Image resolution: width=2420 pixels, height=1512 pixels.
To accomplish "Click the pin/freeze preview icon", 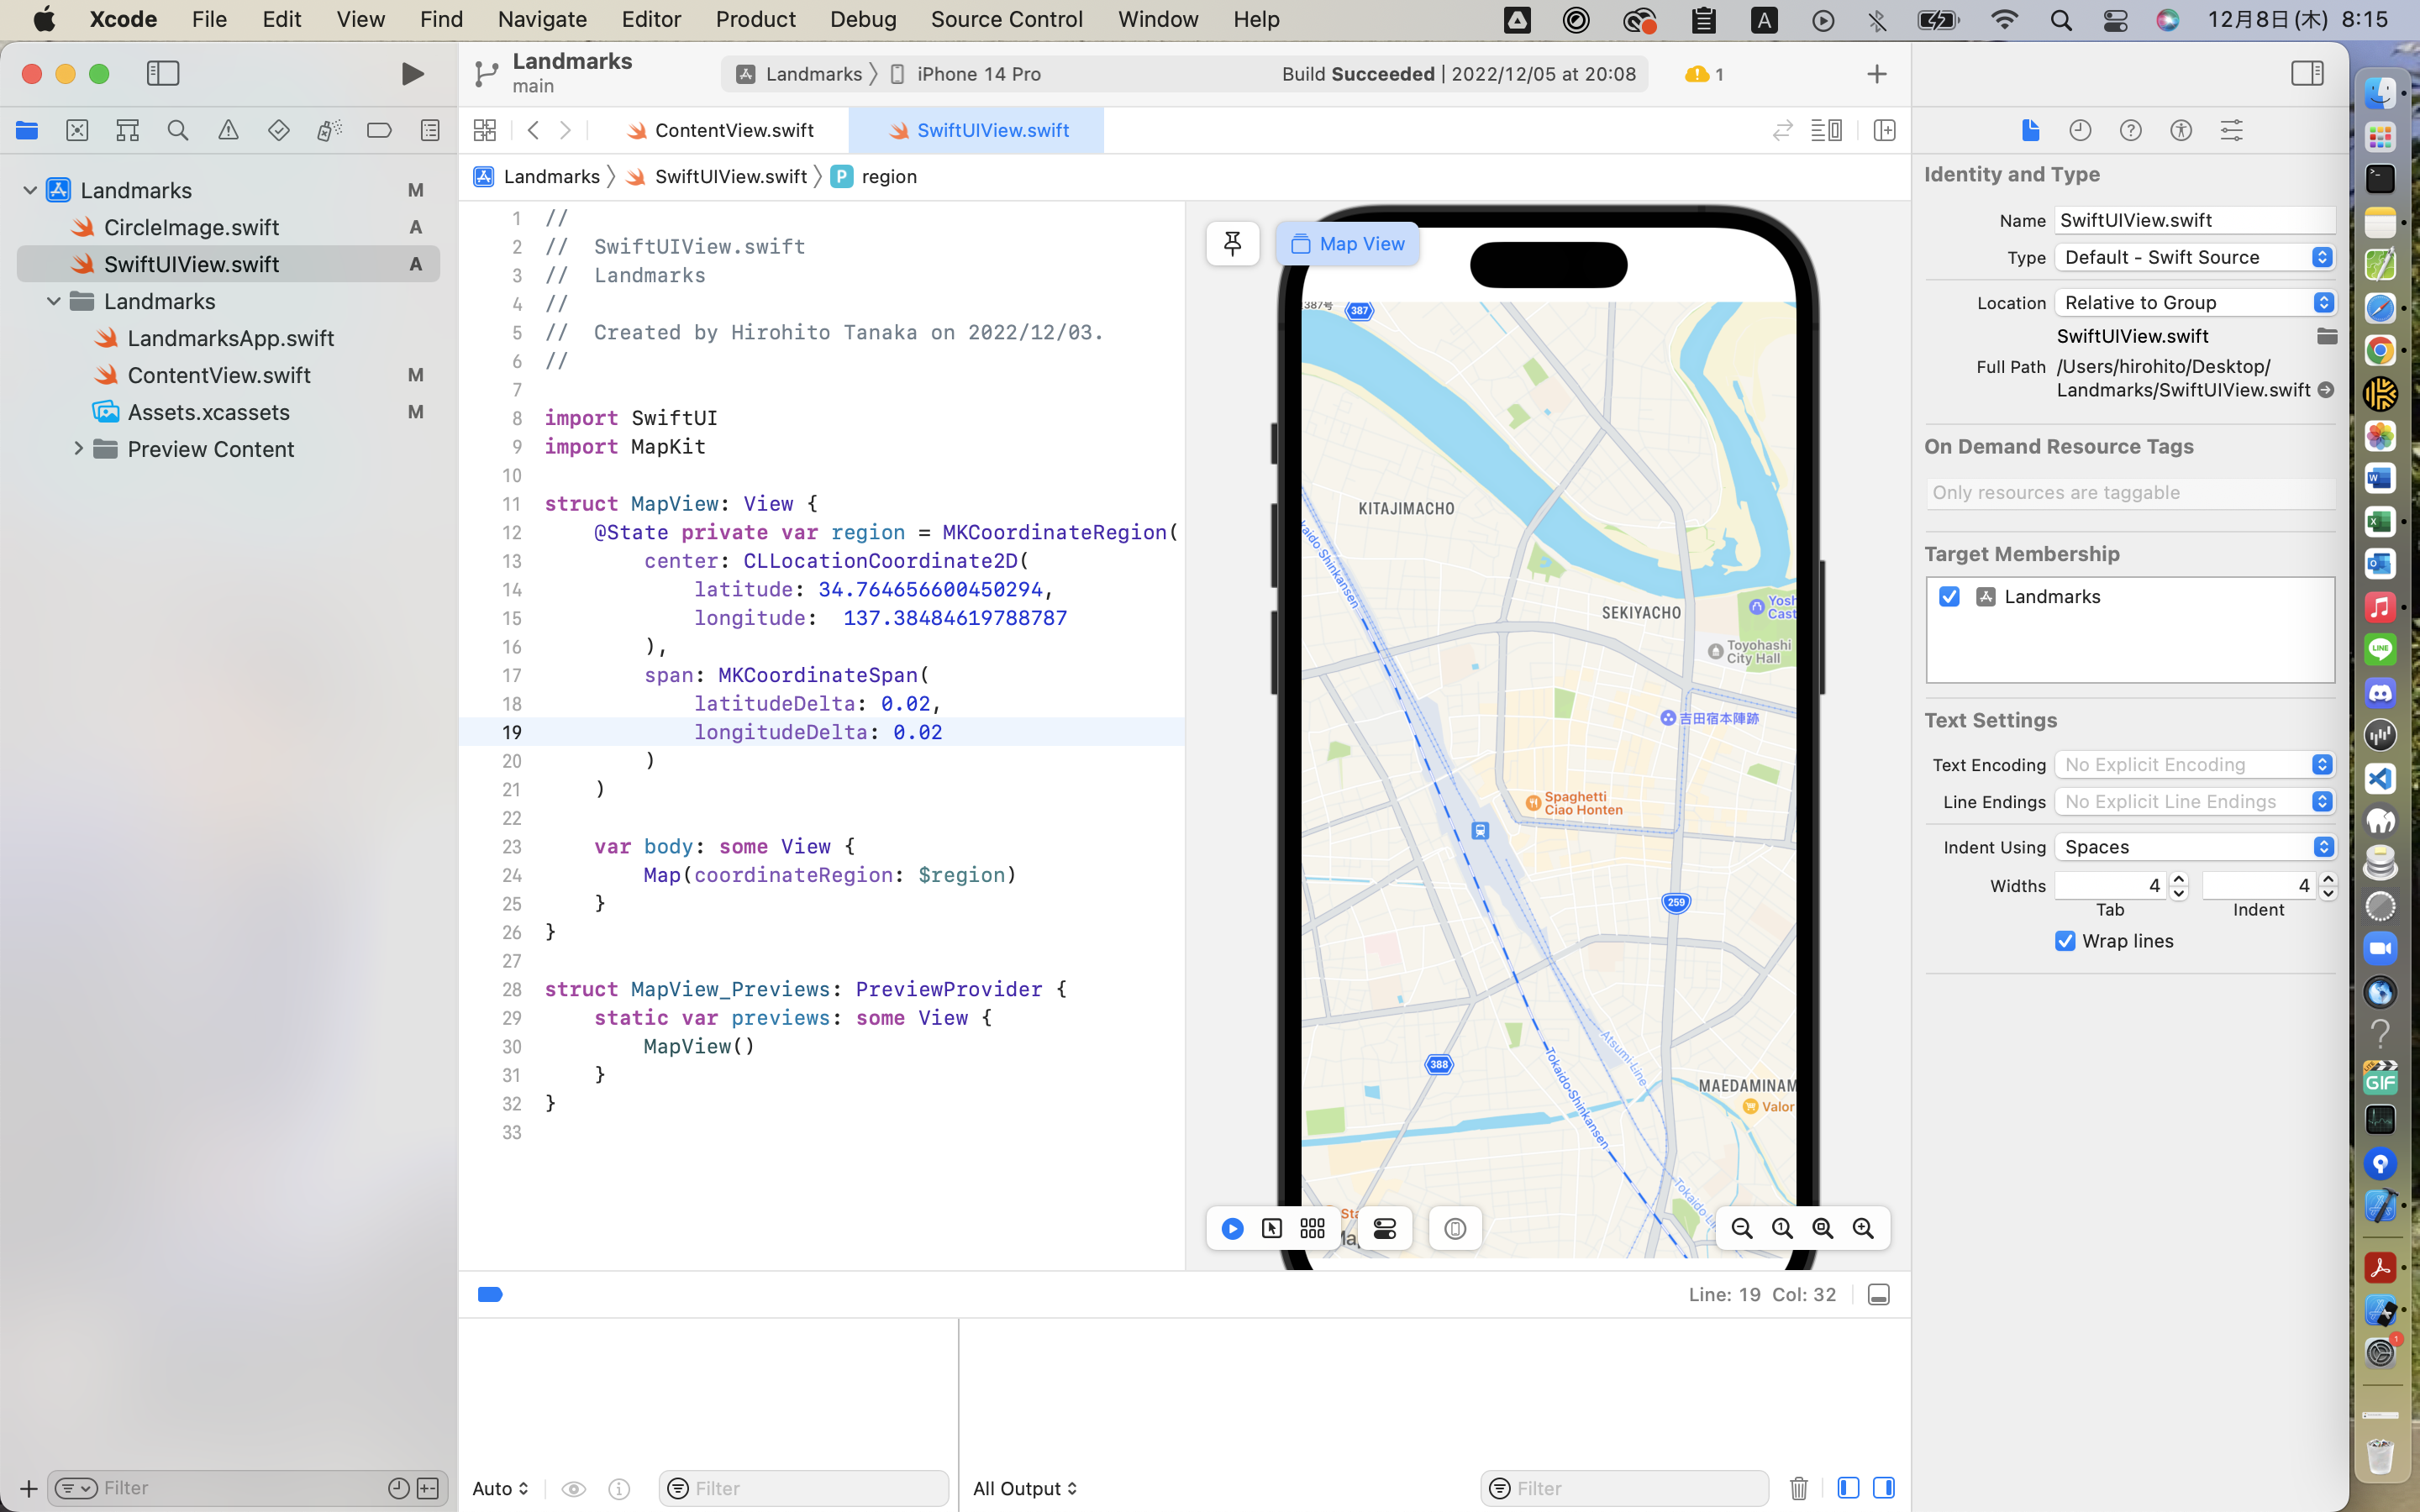I will (1232, 244).
